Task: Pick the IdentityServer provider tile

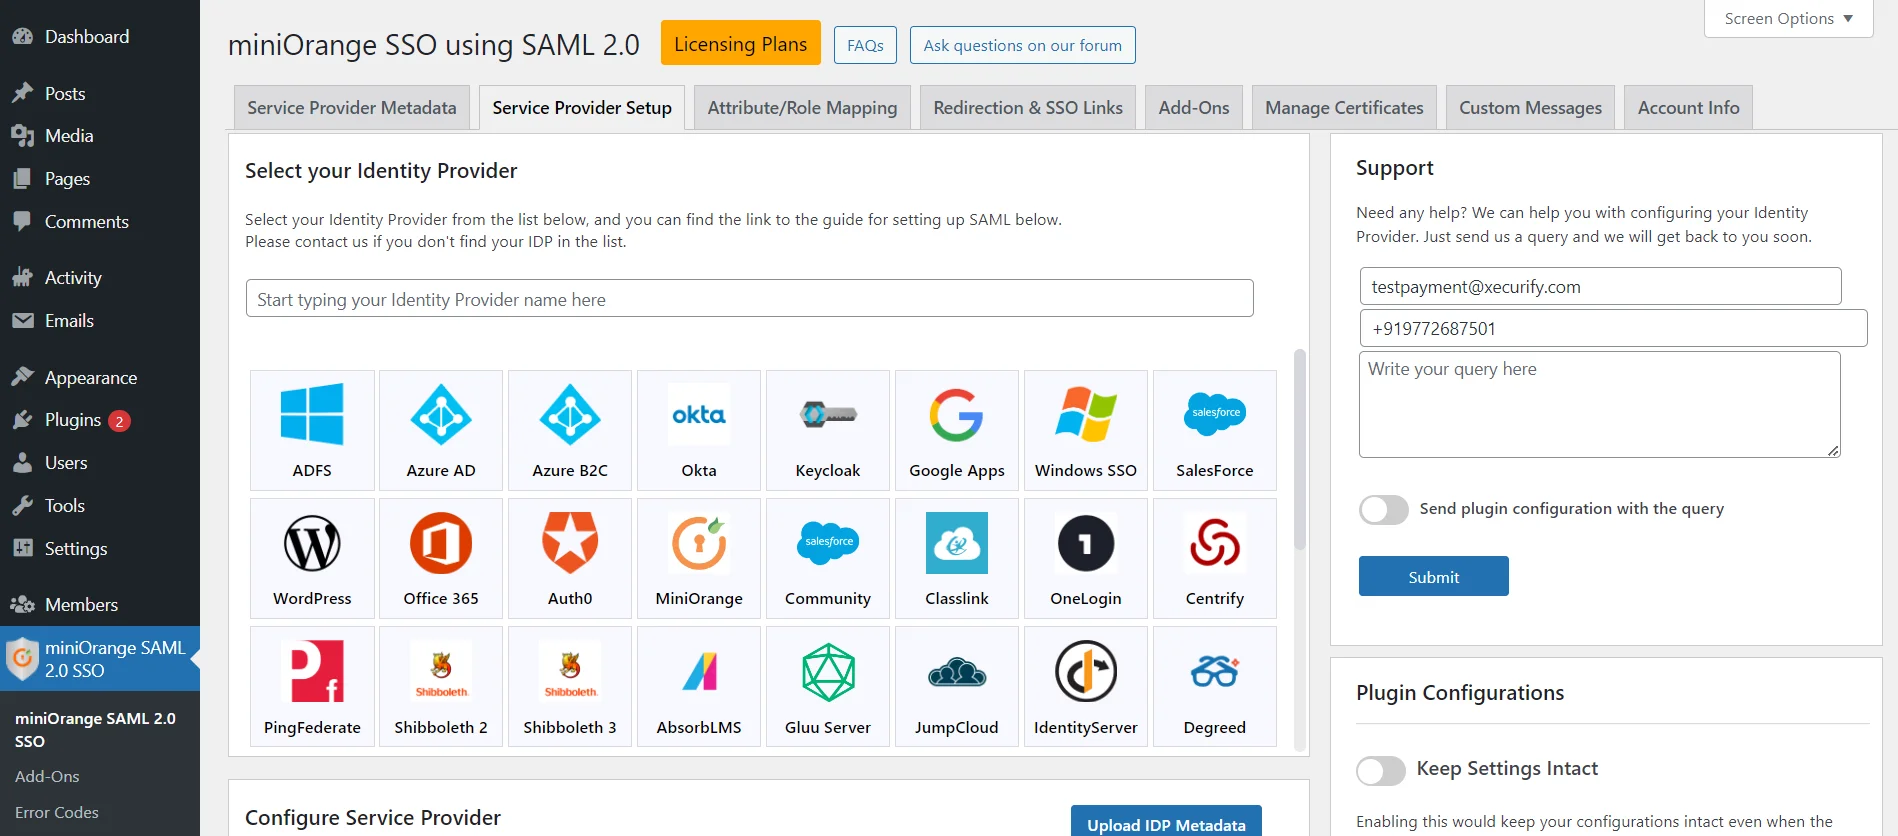Action: tap(1086, 686)
